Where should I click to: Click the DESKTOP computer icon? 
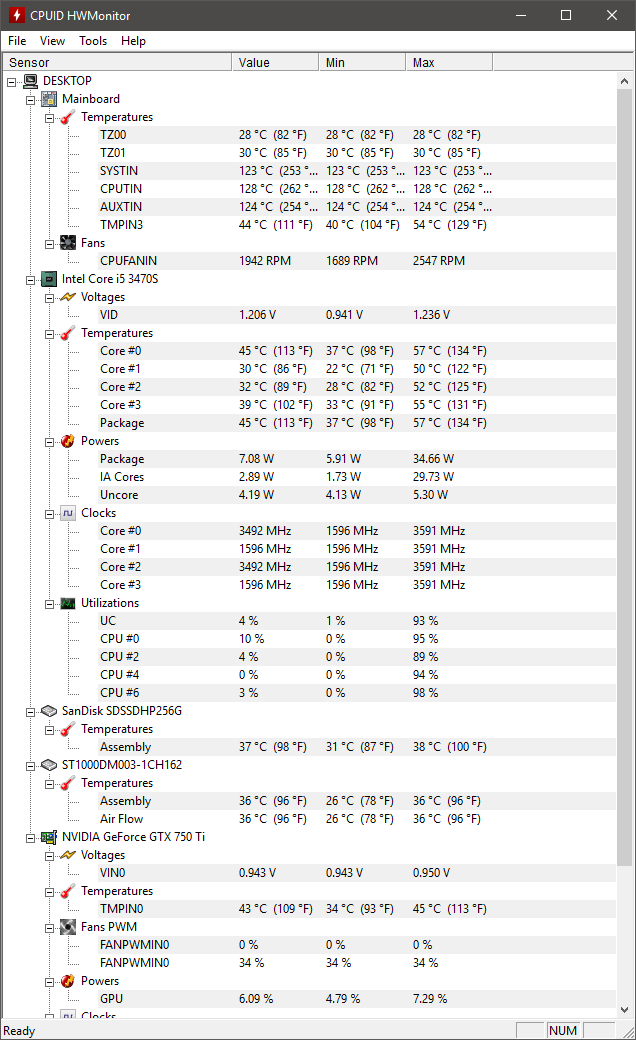31,81
